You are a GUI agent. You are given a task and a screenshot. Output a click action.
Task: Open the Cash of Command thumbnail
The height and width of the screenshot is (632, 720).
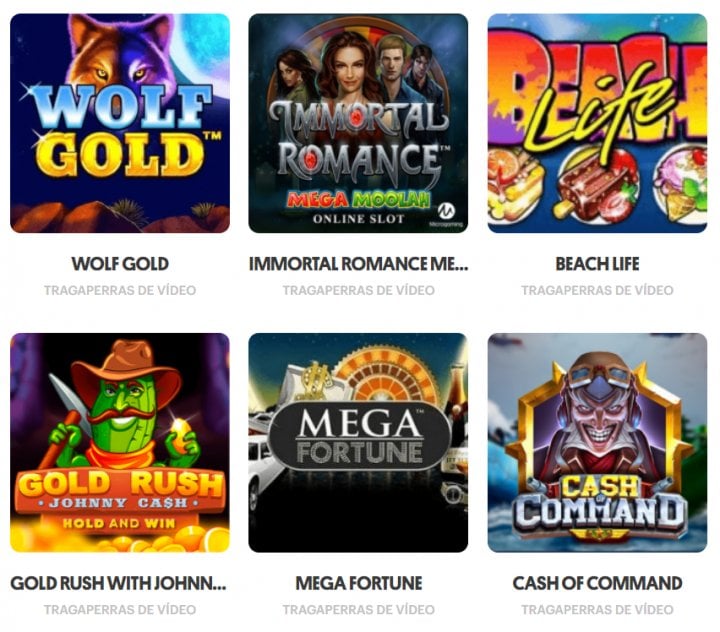pos(597,442)
